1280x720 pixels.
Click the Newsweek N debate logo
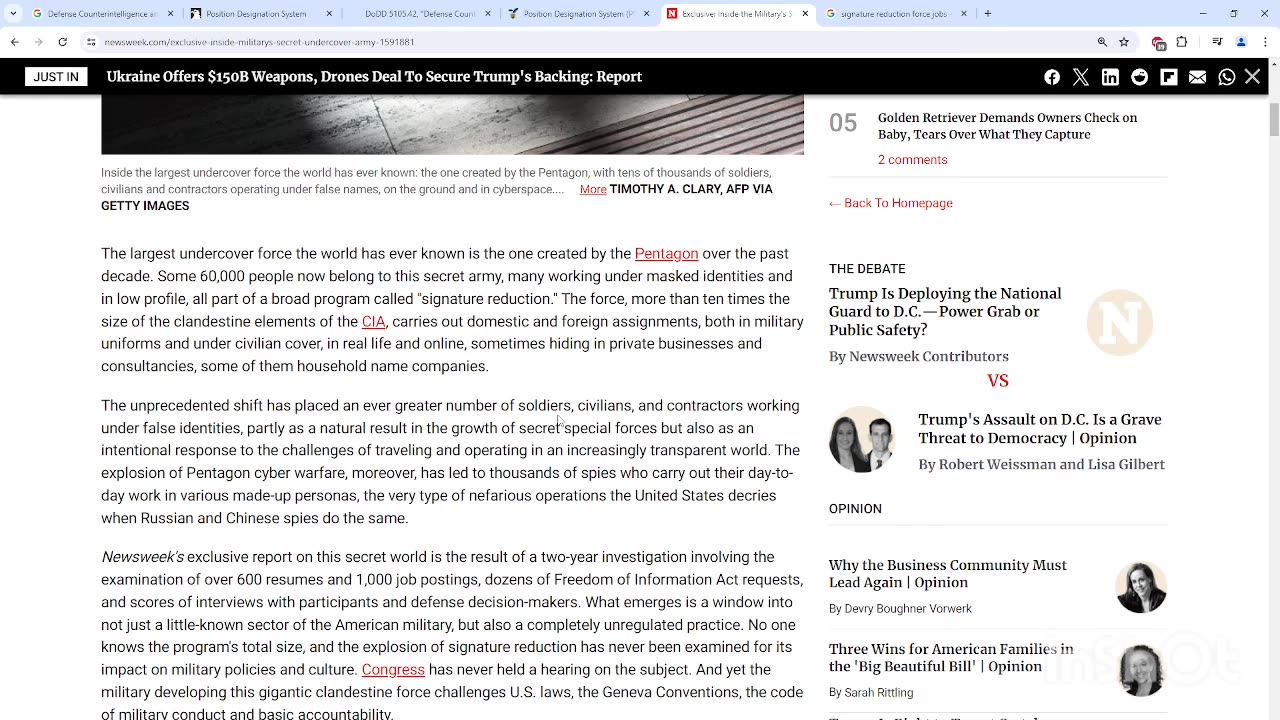(1119, 322)
